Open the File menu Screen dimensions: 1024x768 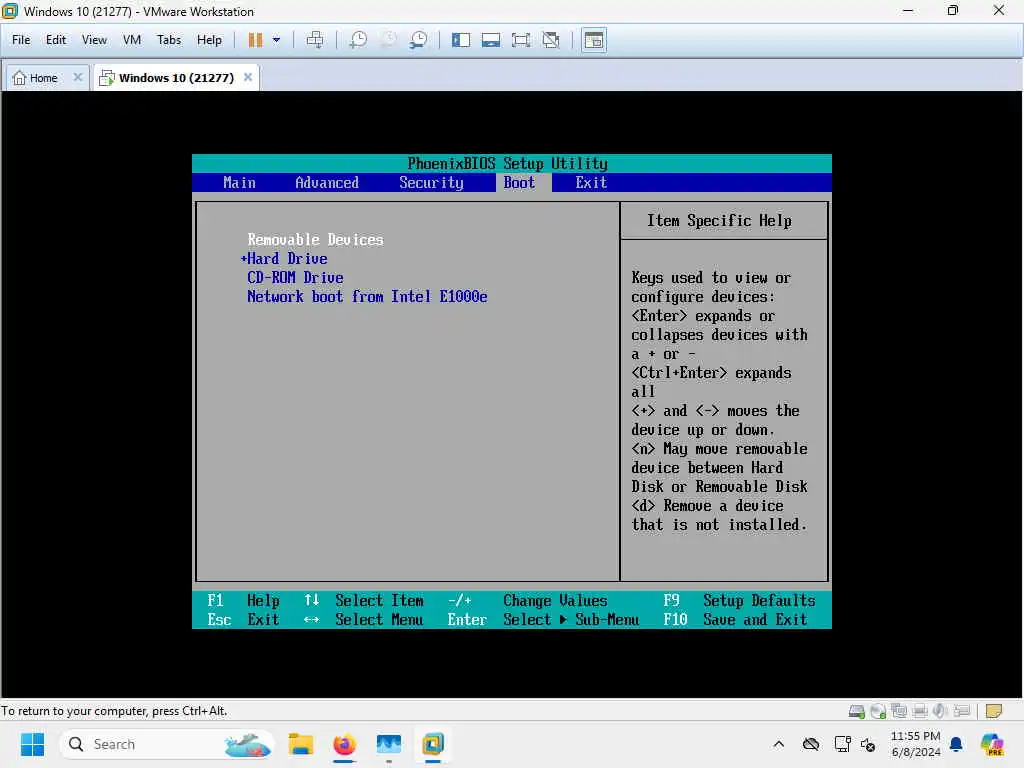(21, 40)
